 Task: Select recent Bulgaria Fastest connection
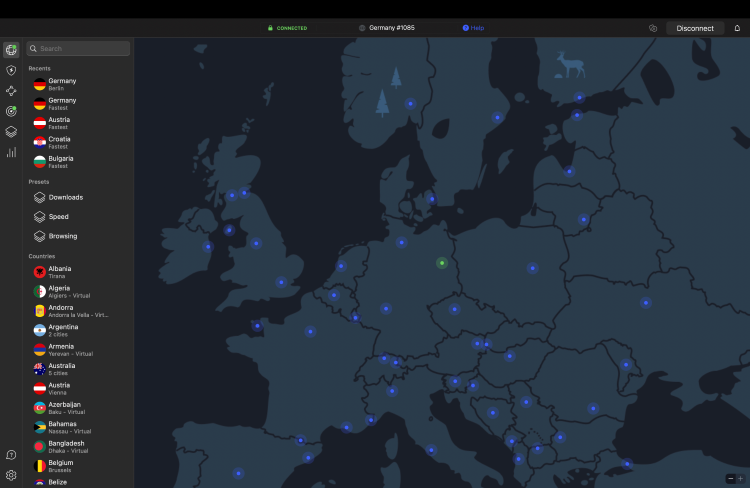[78, 162]
